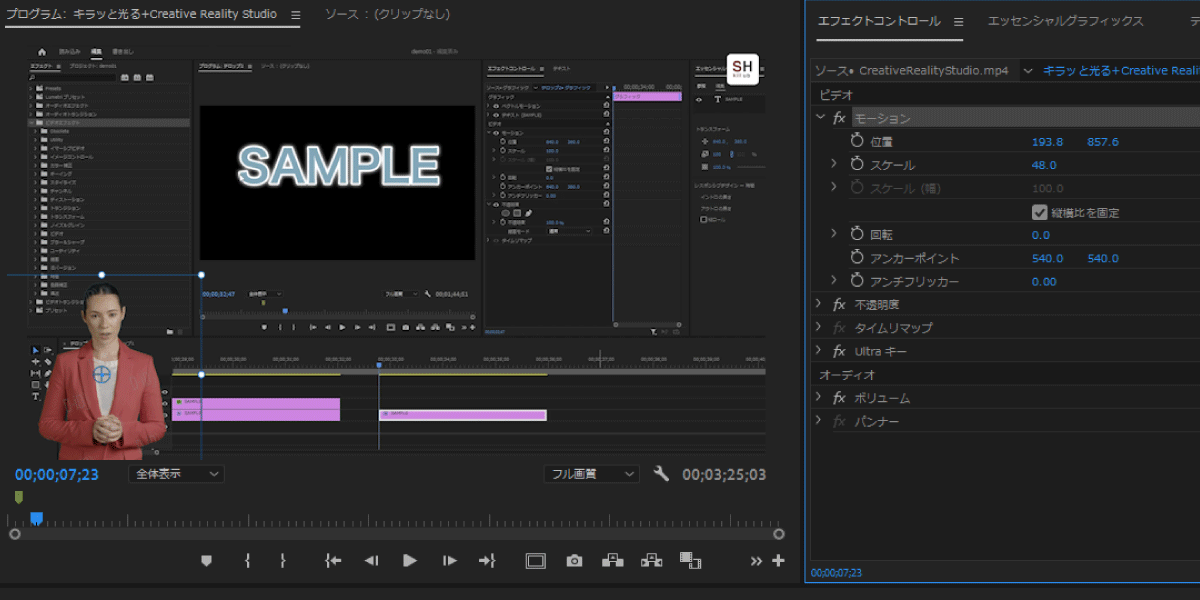Toggle the fx switch for モーション
Screen dimensions: 1200x600
pos(839,118)
